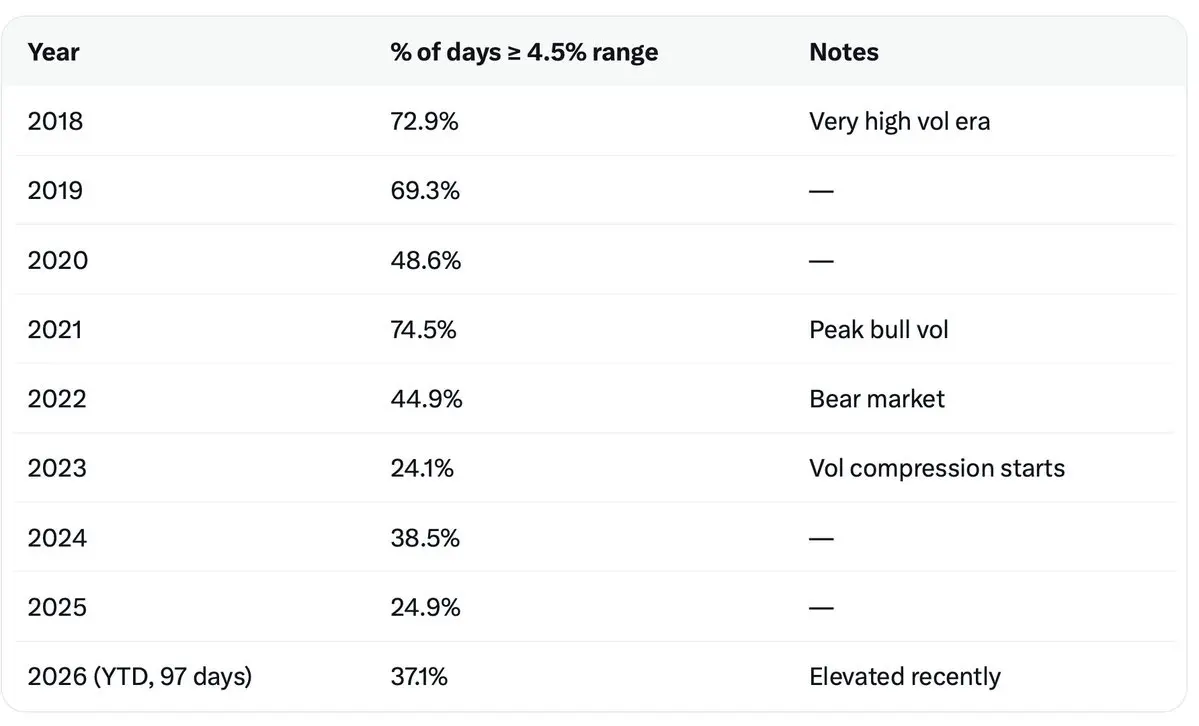Select the 'Very high vol era' note
Viewport: 1199px width, 726px height.
(x=899, y=122)
